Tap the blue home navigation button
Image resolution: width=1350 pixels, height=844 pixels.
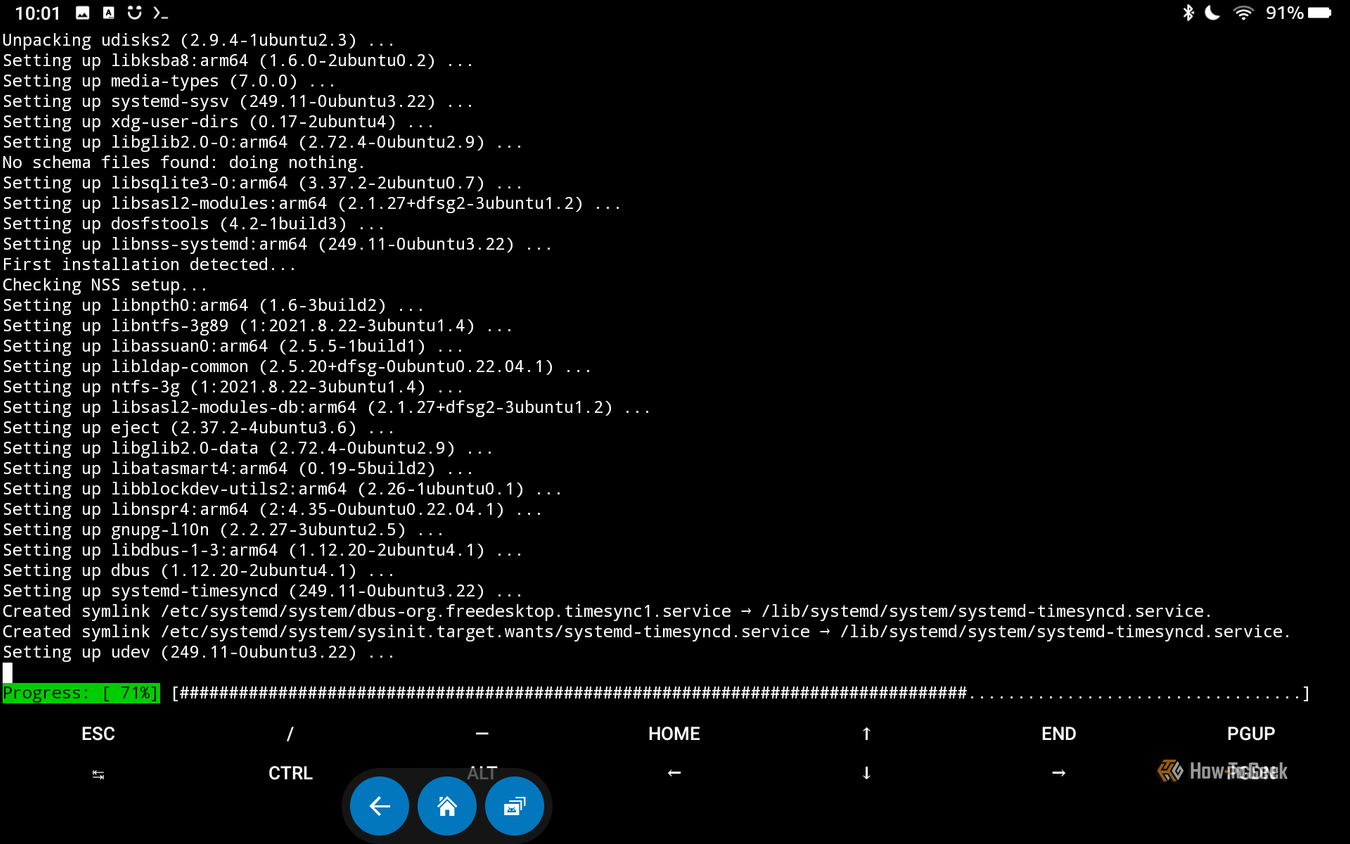click(447, 806)
